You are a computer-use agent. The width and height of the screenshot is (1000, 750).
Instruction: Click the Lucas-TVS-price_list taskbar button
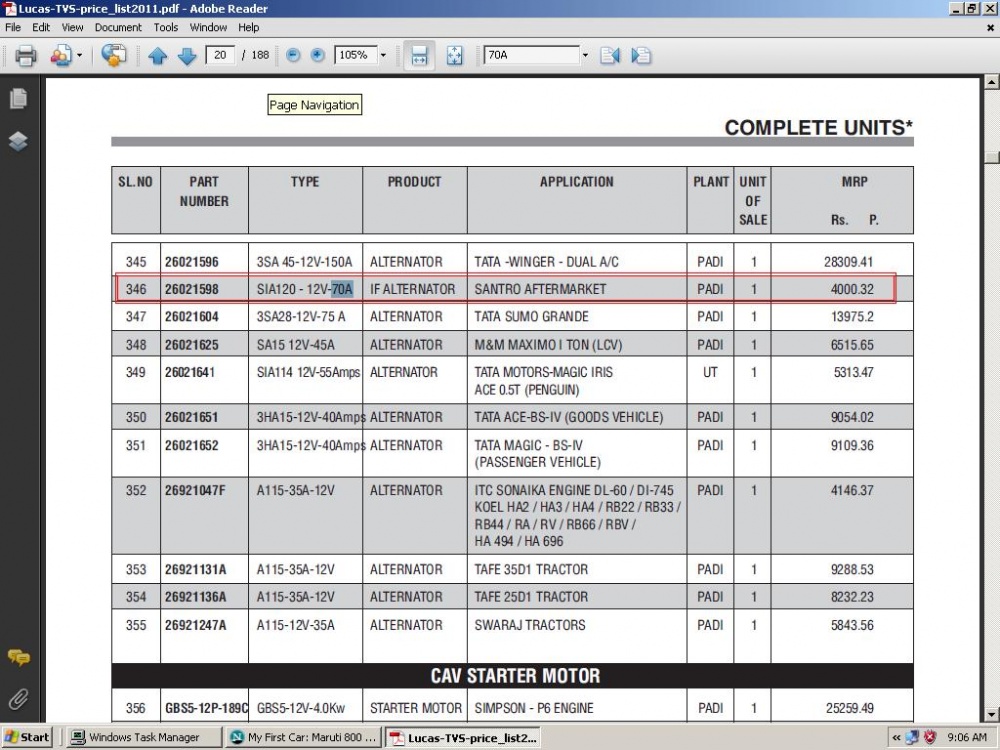pyautogui.click(x=464, y=737)
